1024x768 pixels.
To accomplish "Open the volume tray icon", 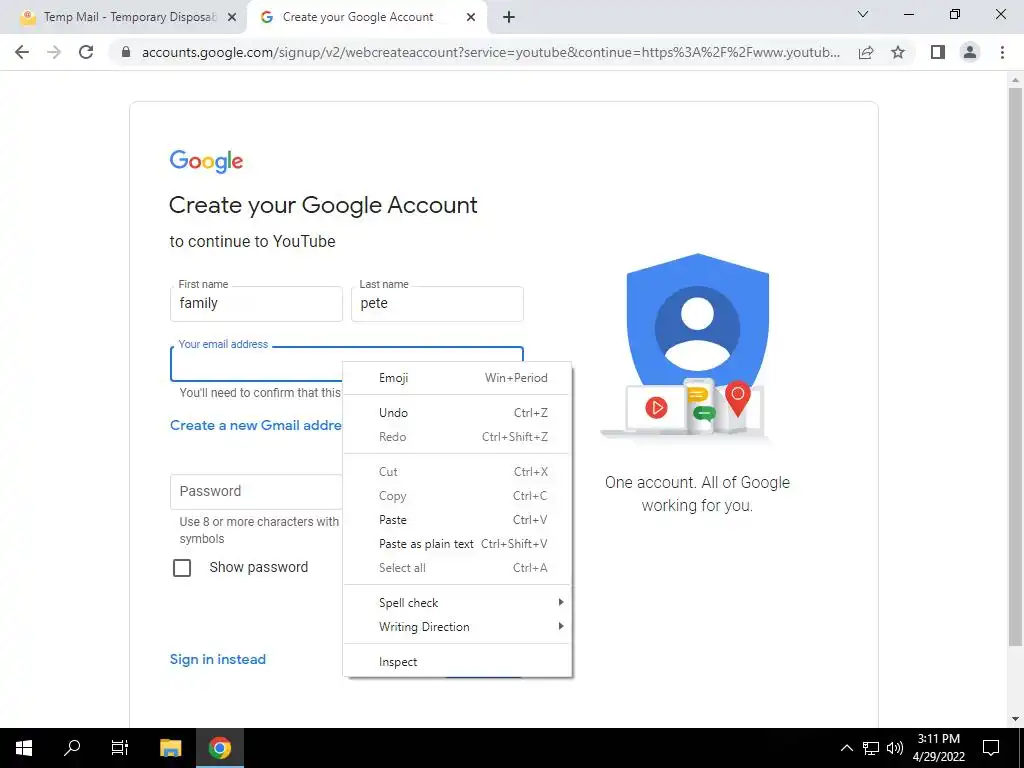I will [x=895, y=748].
